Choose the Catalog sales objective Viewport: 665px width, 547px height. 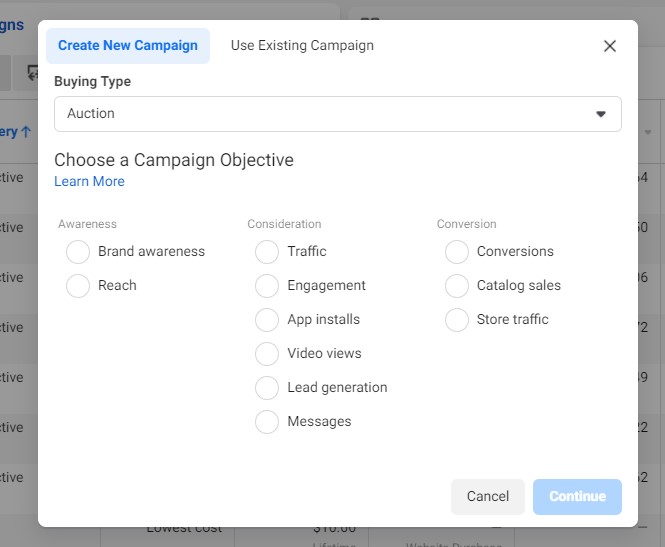(x=457, y=286)
